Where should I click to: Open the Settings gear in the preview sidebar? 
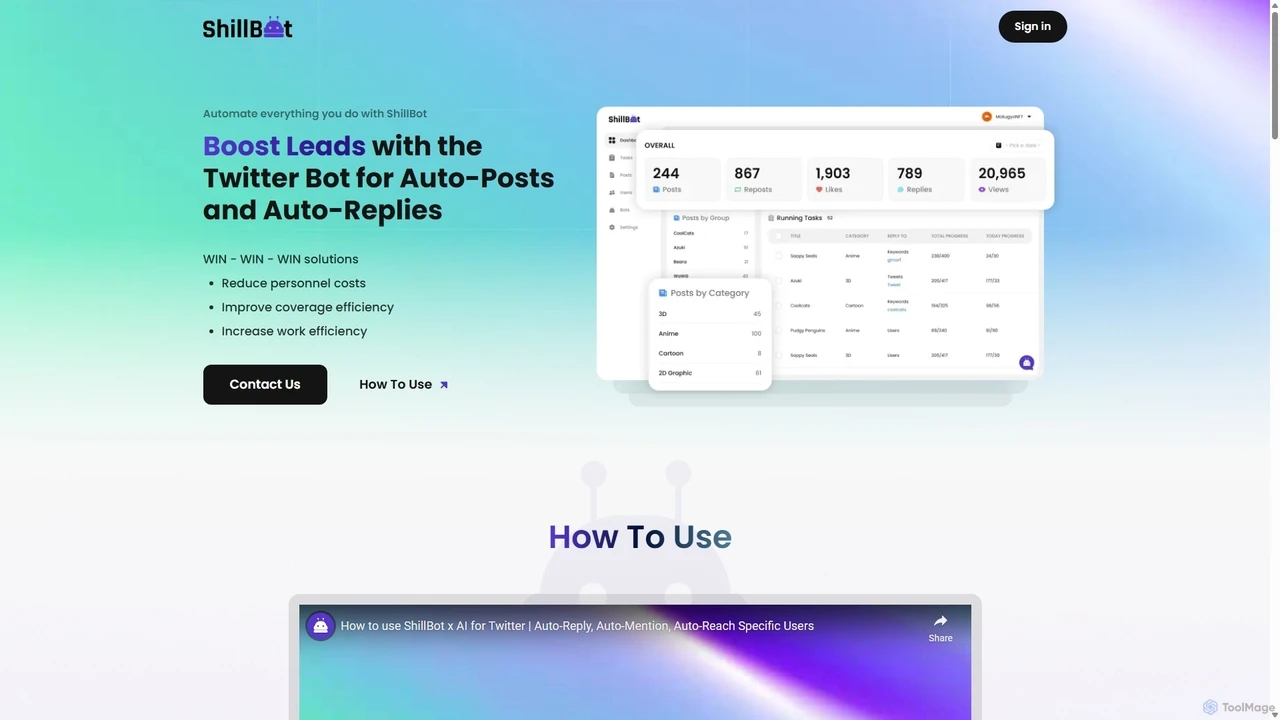coord(612,227)
